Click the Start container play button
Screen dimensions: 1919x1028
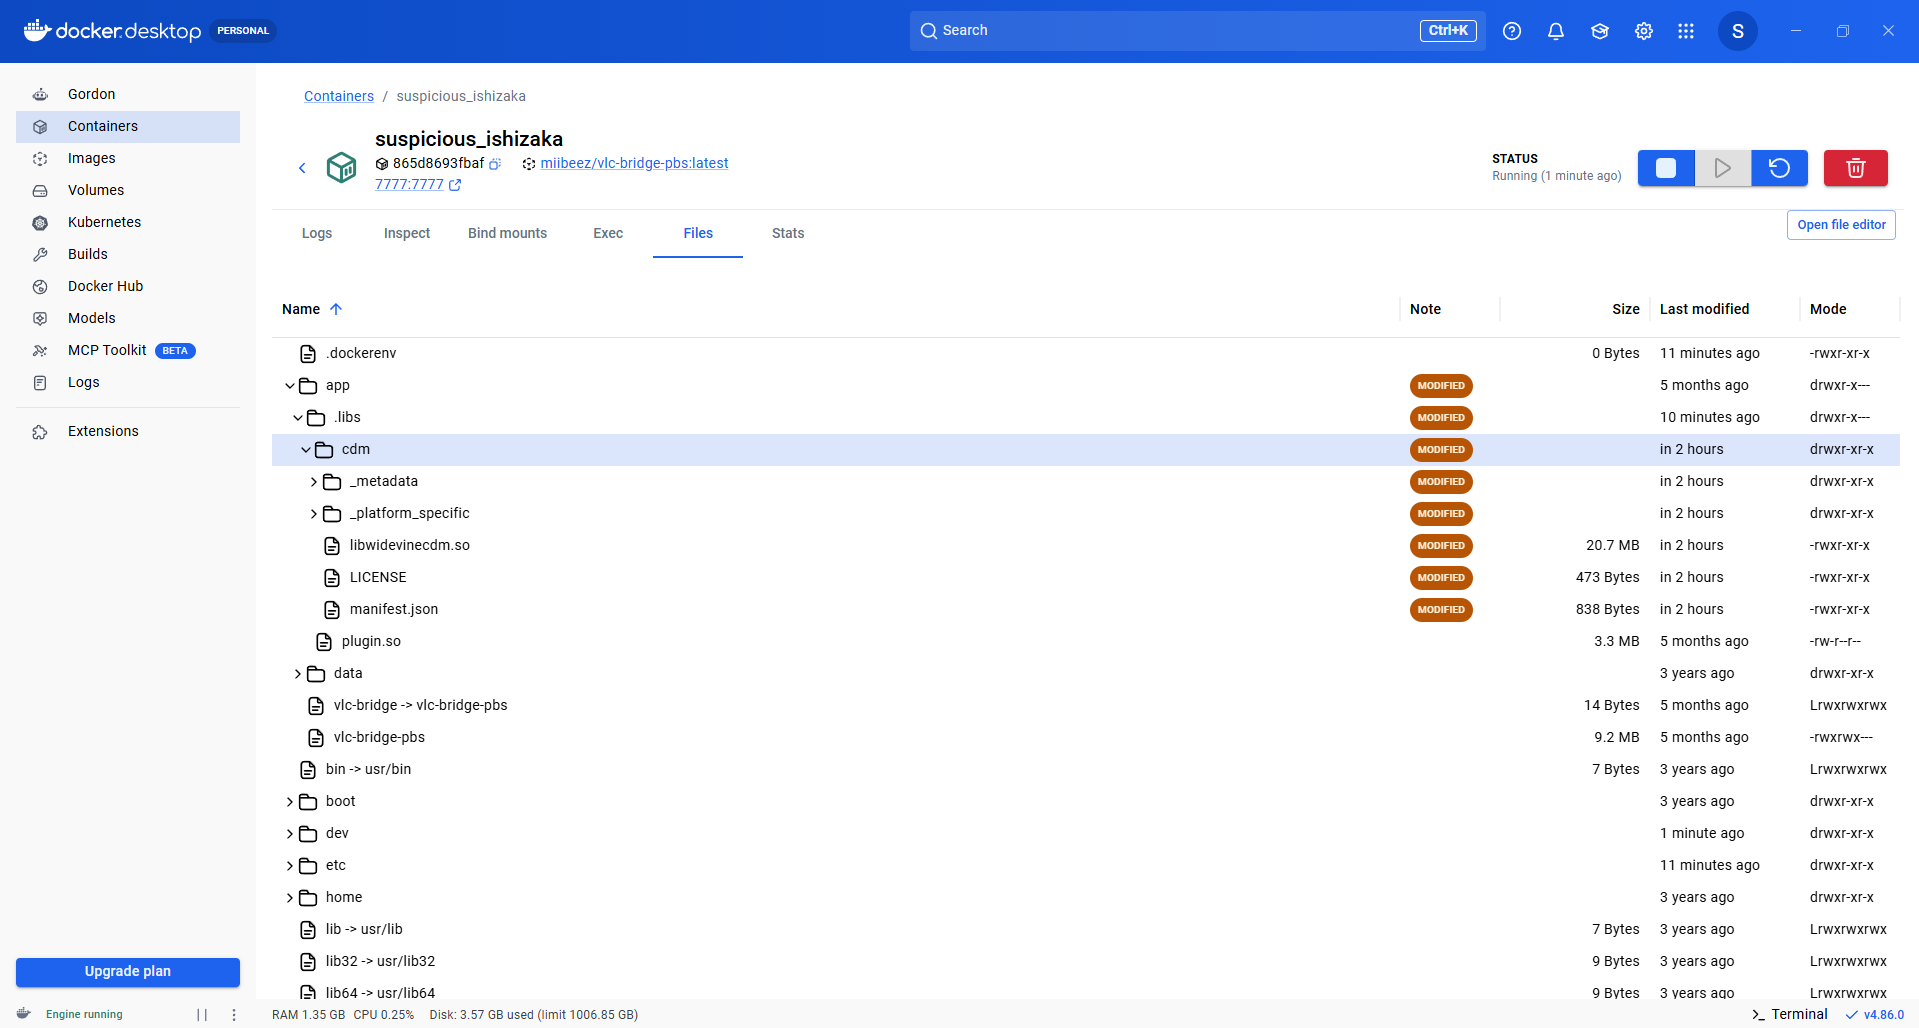[1723, 168]
